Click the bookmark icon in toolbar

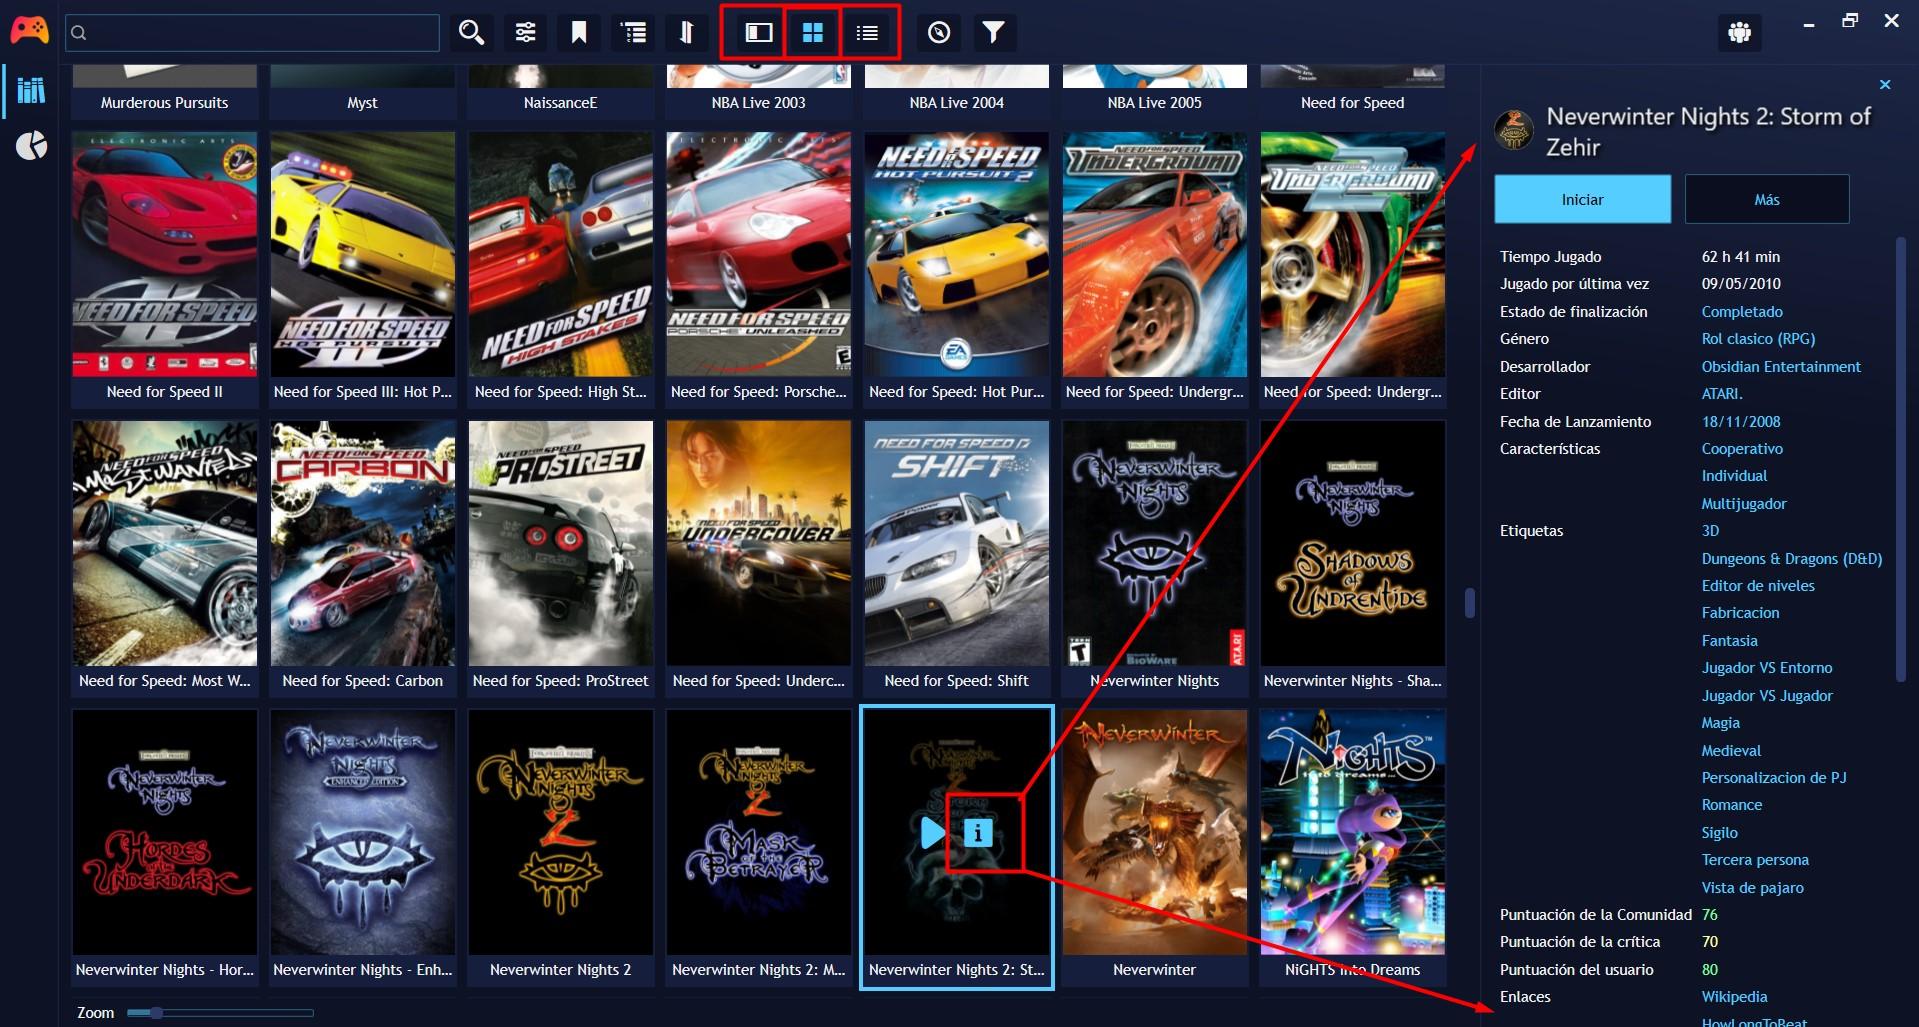[x=579, y=33]
